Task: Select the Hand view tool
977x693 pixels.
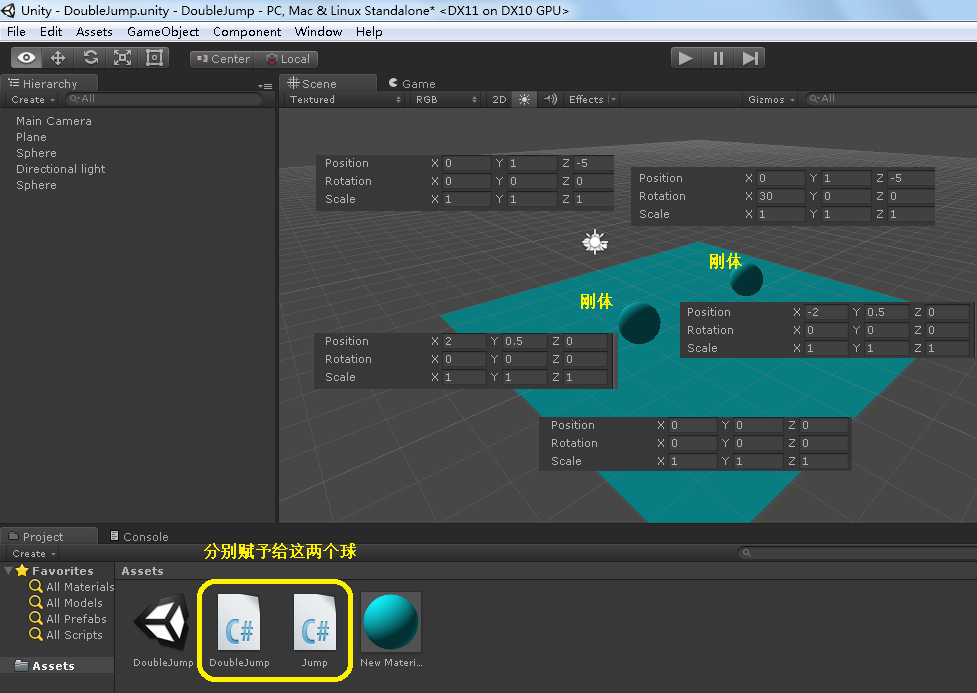Action: click(26, 58)
